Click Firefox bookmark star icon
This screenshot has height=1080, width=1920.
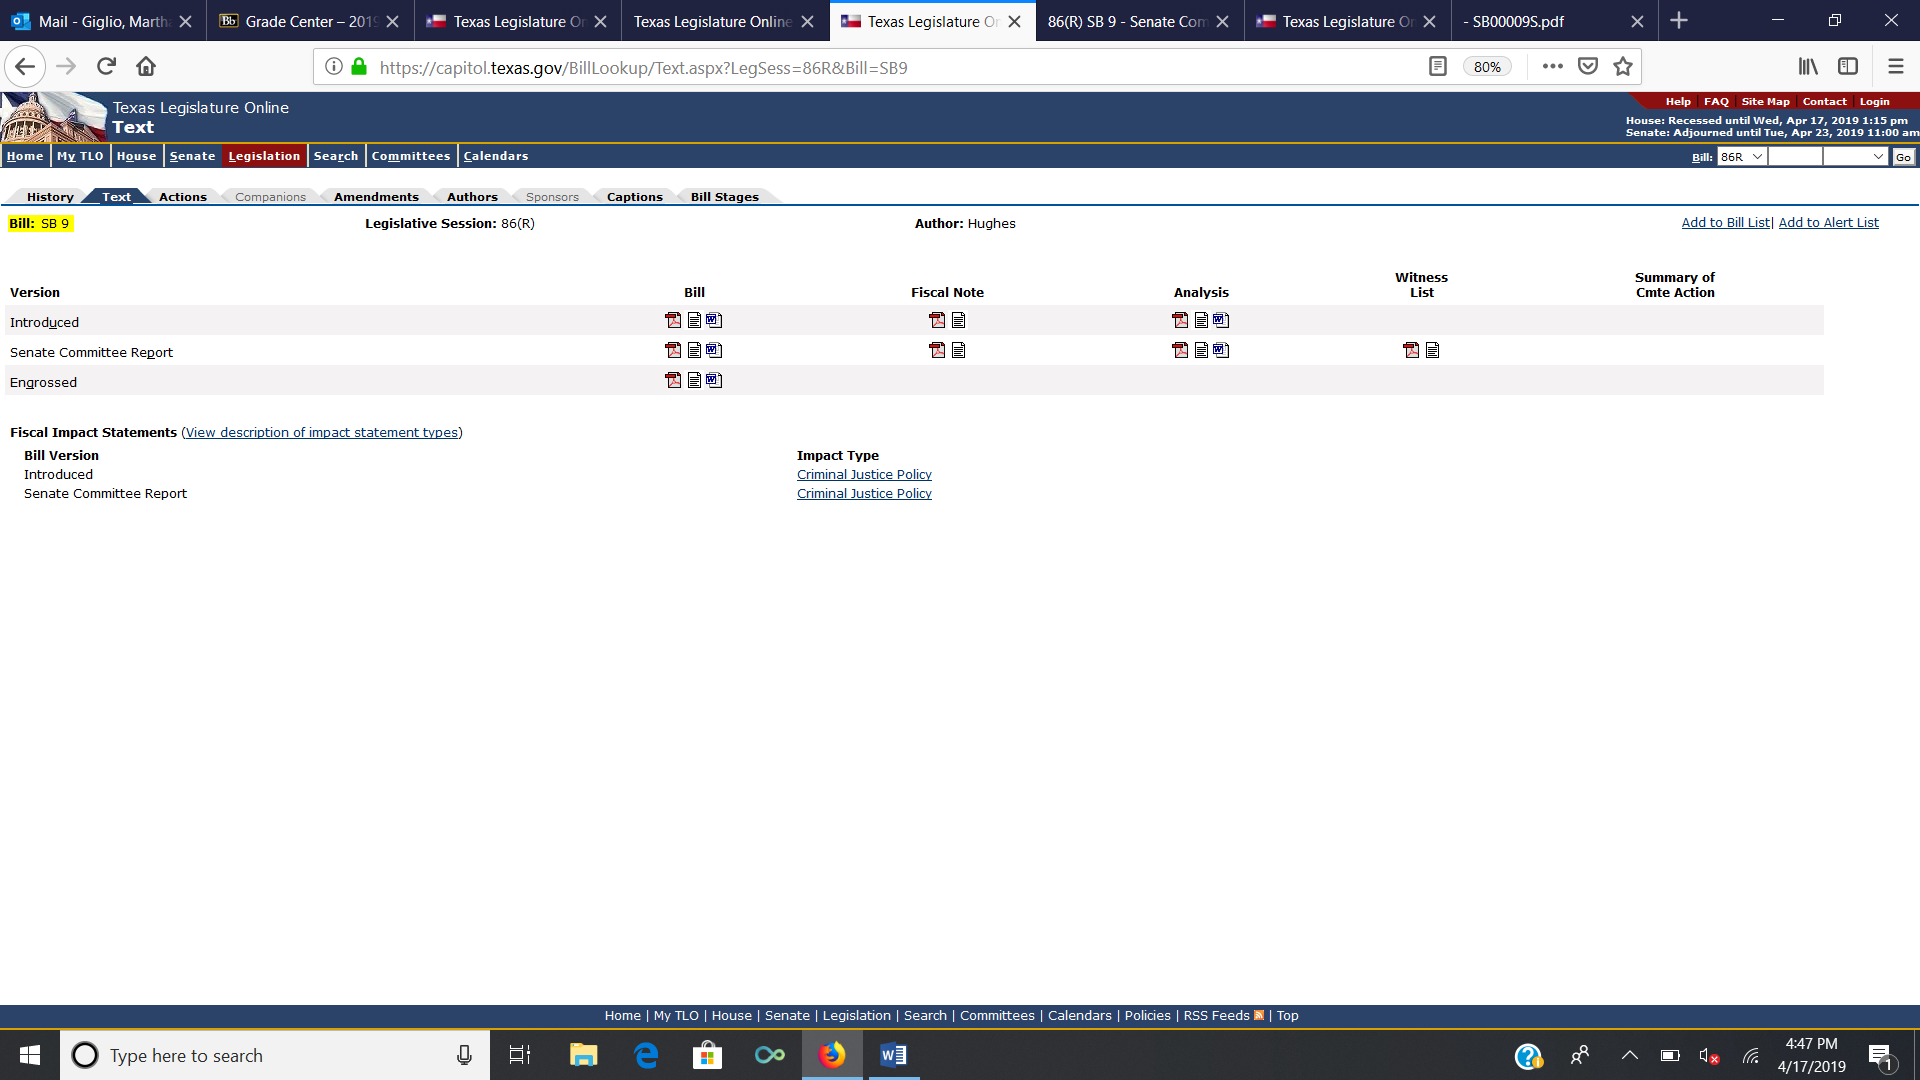point(1623,67)
